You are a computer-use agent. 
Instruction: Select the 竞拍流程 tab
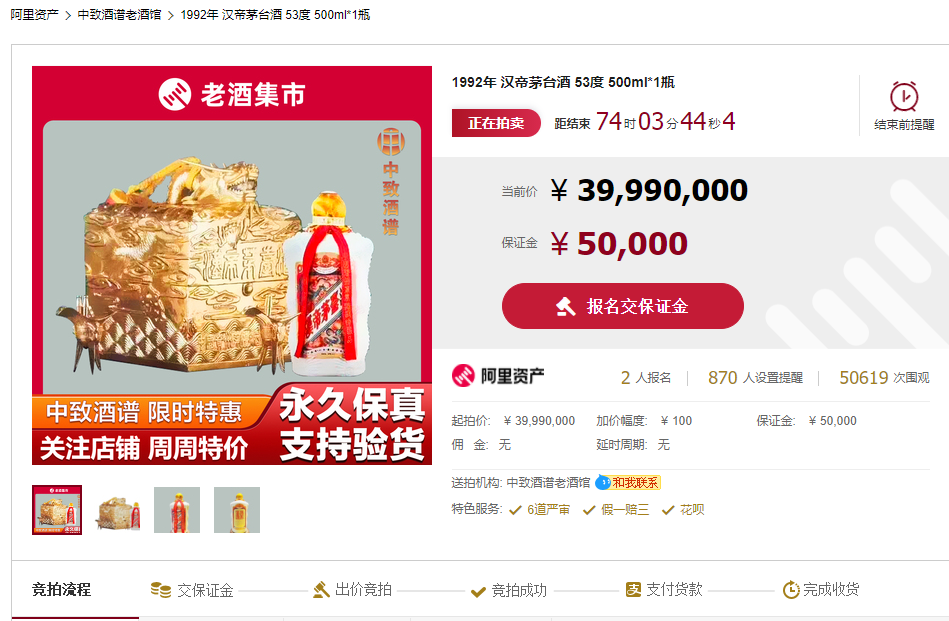(61, 590)
